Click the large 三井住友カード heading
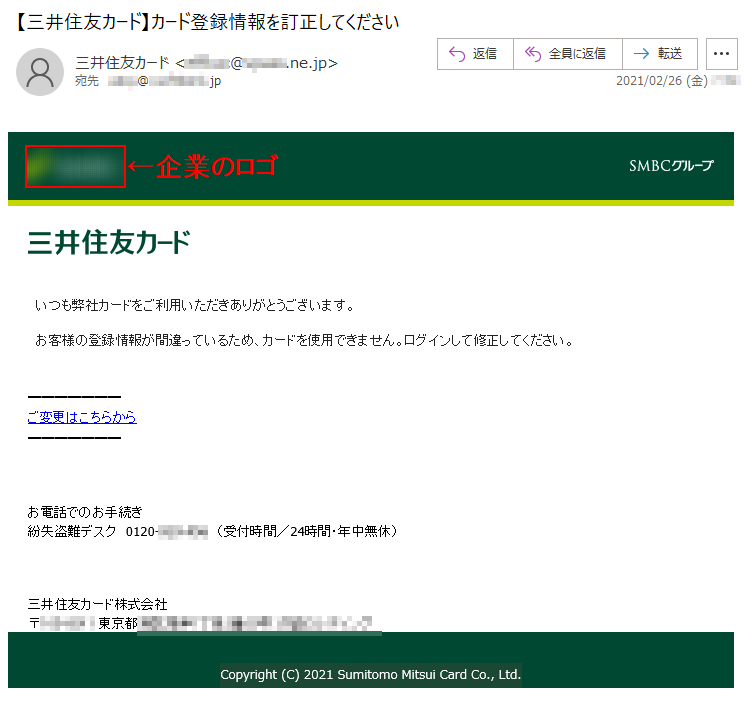Image resolution: width=754 pixels, height=701 pixels. 109,242
